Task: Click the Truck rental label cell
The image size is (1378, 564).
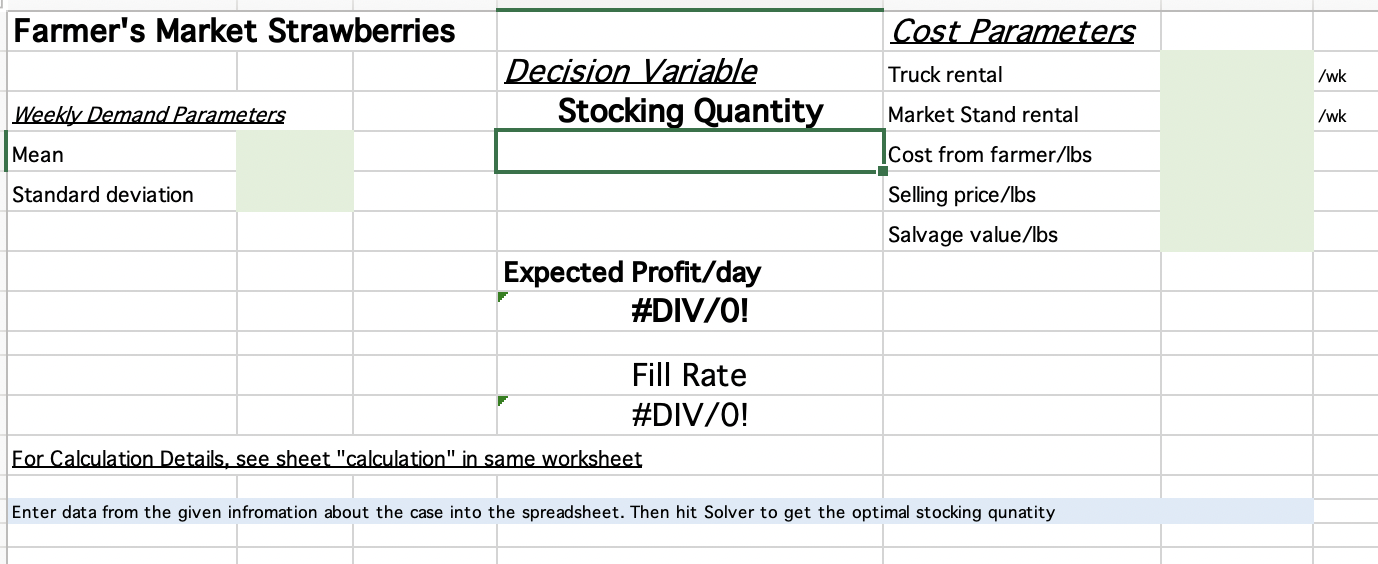Action: click(1022, 71)
